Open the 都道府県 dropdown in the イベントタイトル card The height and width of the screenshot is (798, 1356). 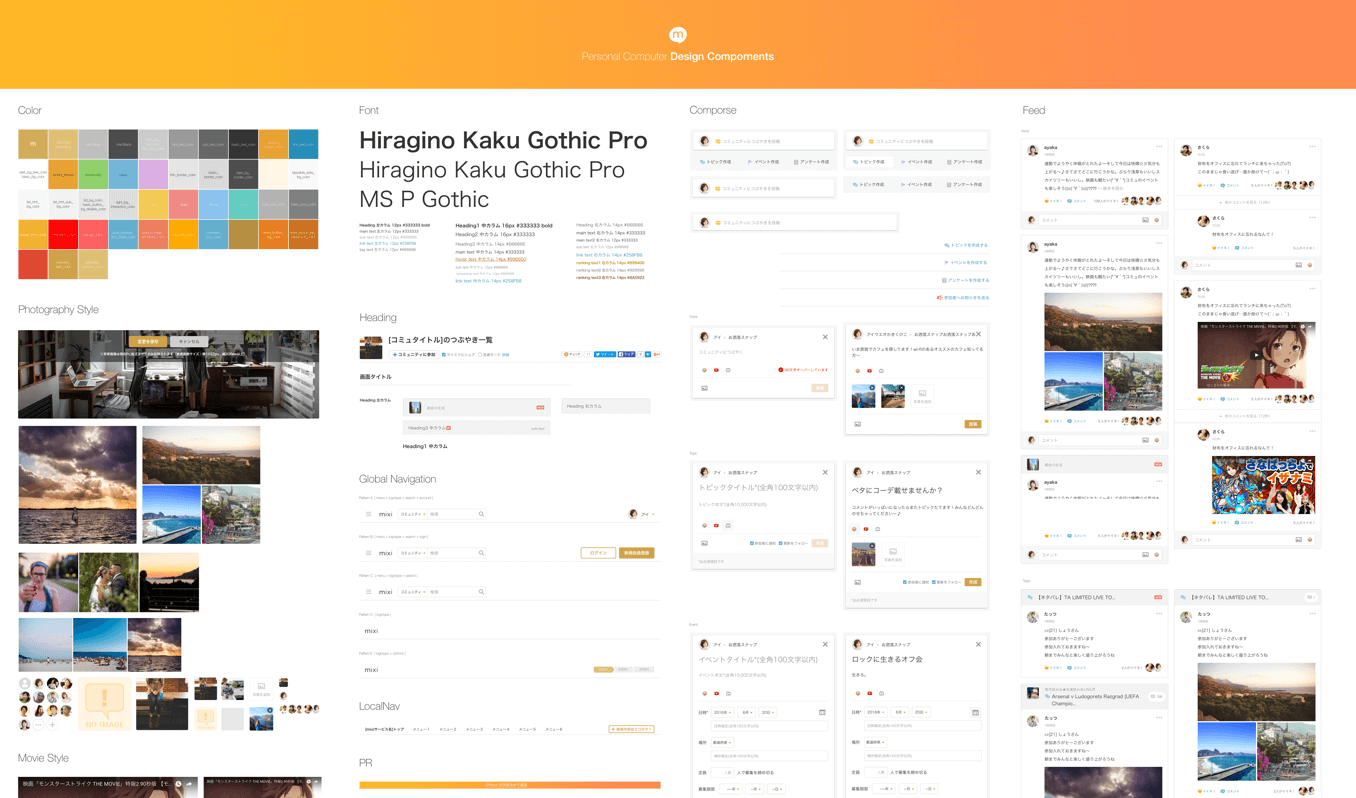point(722,742)
